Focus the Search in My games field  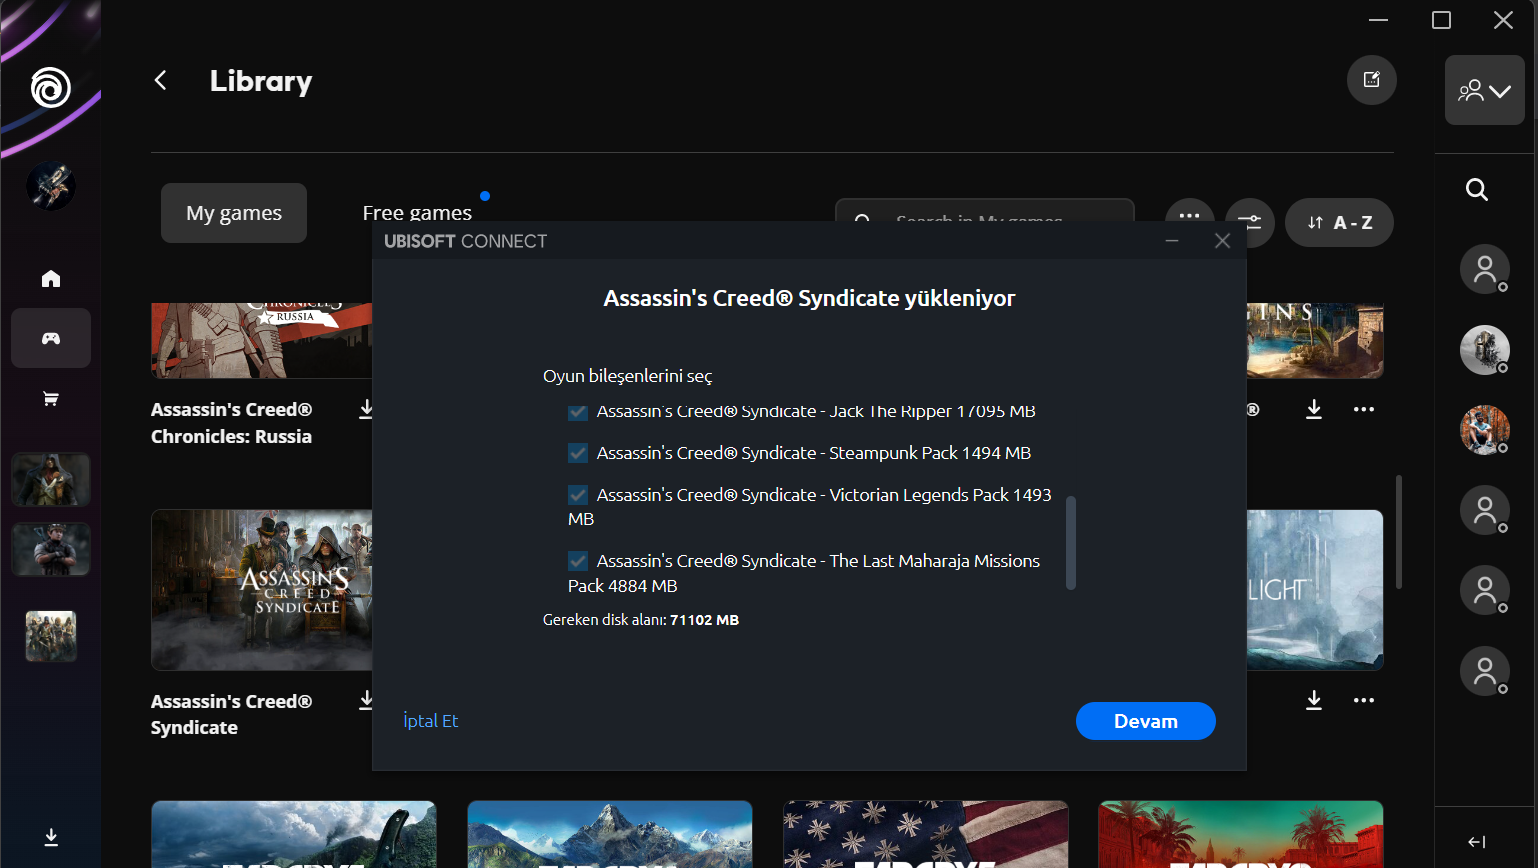(x=985, y=210)
